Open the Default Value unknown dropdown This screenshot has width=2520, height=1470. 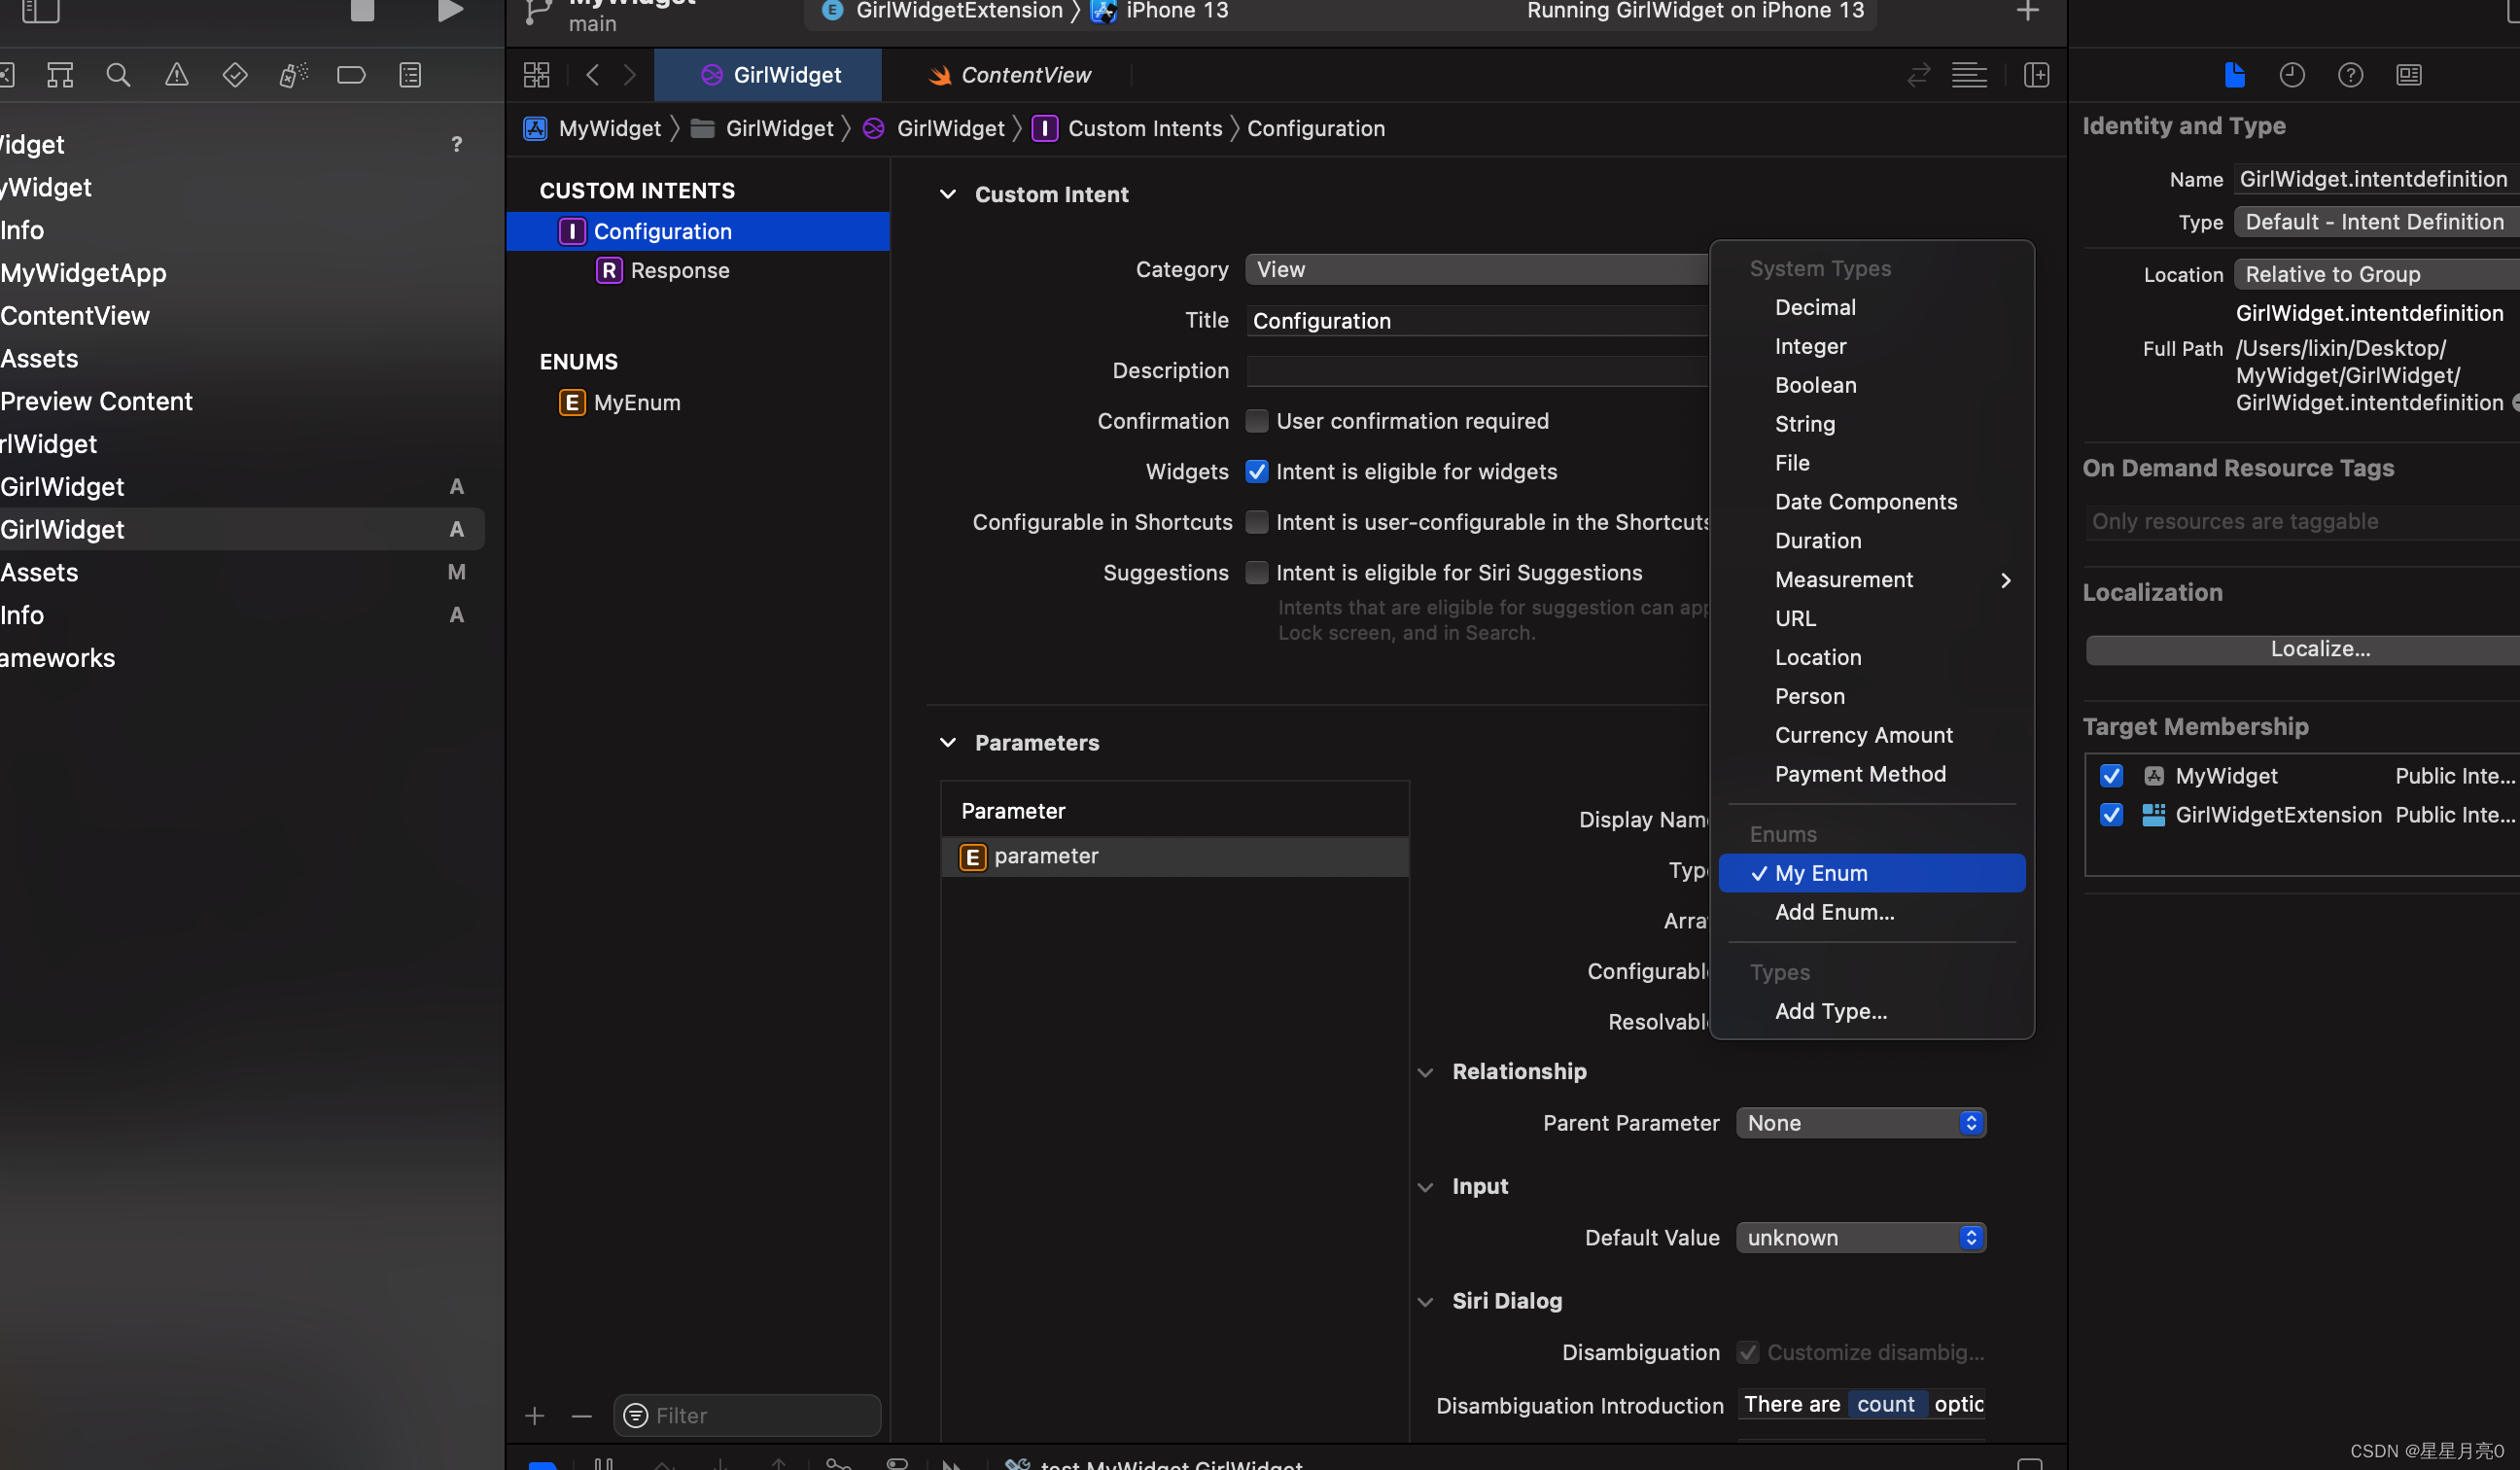[1860, 1238]
